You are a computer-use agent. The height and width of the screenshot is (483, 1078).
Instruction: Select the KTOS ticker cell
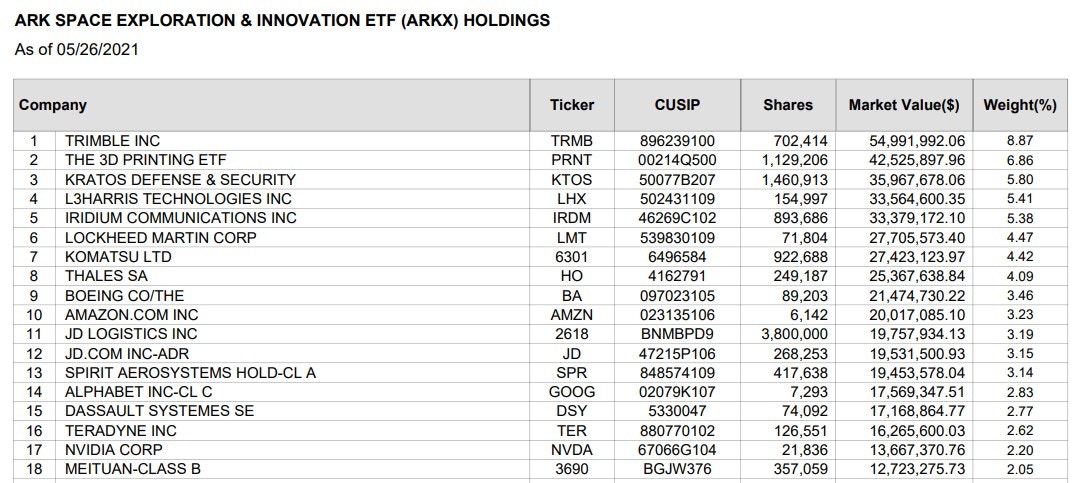pos(572,180)
